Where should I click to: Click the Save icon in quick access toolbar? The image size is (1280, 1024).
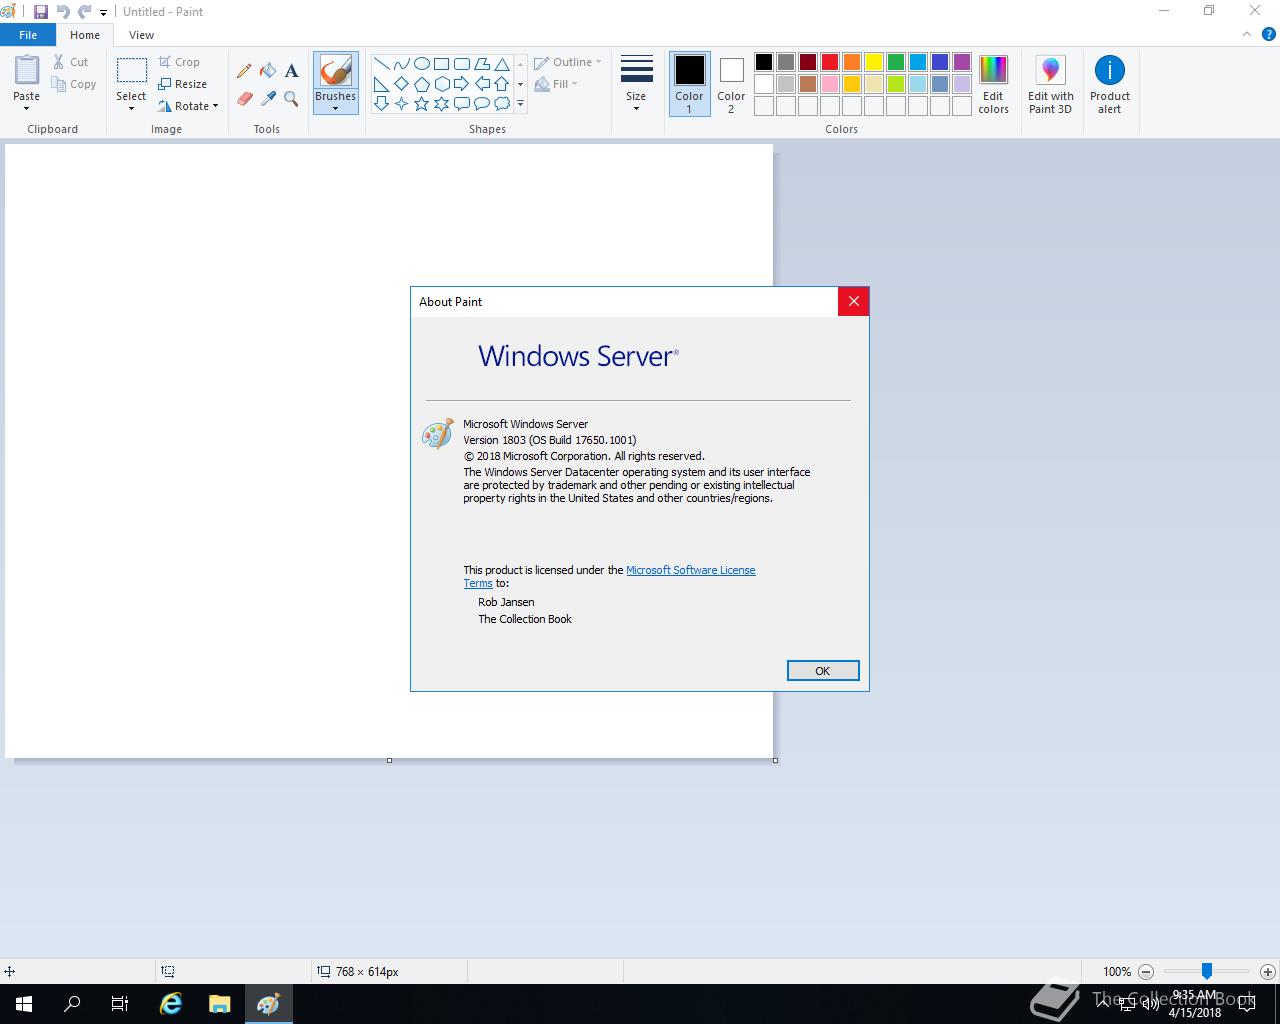tap(41, 12)
